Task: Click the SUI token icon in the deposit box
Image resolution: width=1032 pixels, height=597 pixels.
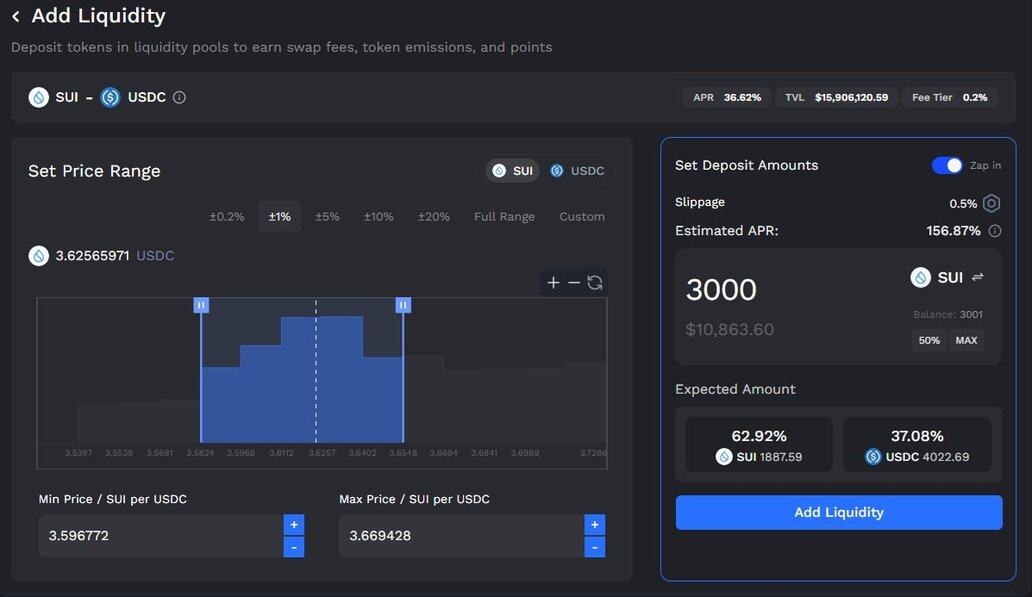Action: click(x=920, y=277)
